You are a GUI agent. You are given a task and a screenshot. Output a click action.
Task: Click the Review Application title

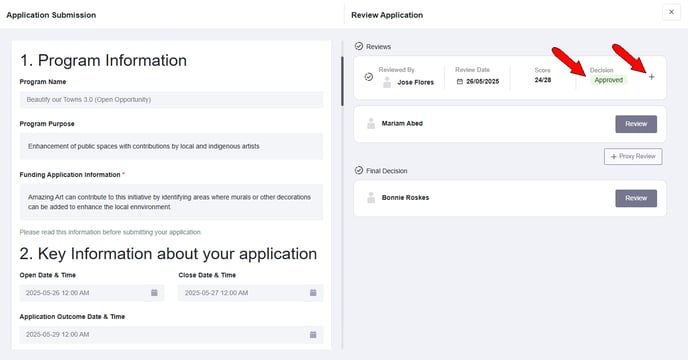click(387, 15)
